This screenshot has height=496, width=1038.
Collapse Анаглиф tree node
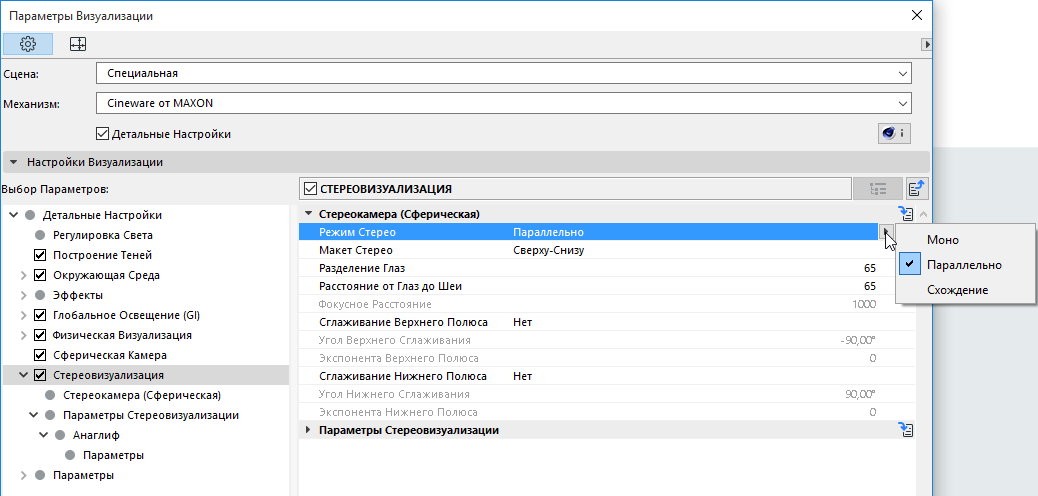(x=44, y=435)
